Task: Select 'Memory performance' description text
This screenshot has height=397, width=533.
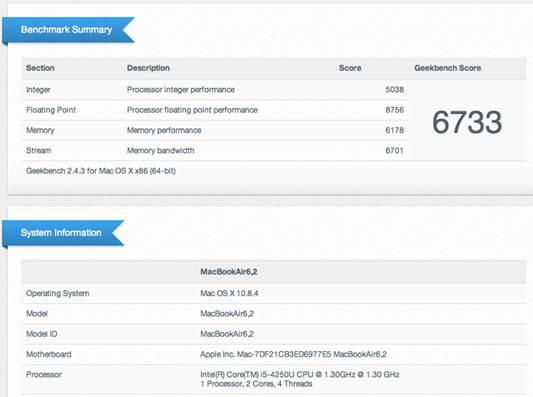Action: click(x=164, y=130)
